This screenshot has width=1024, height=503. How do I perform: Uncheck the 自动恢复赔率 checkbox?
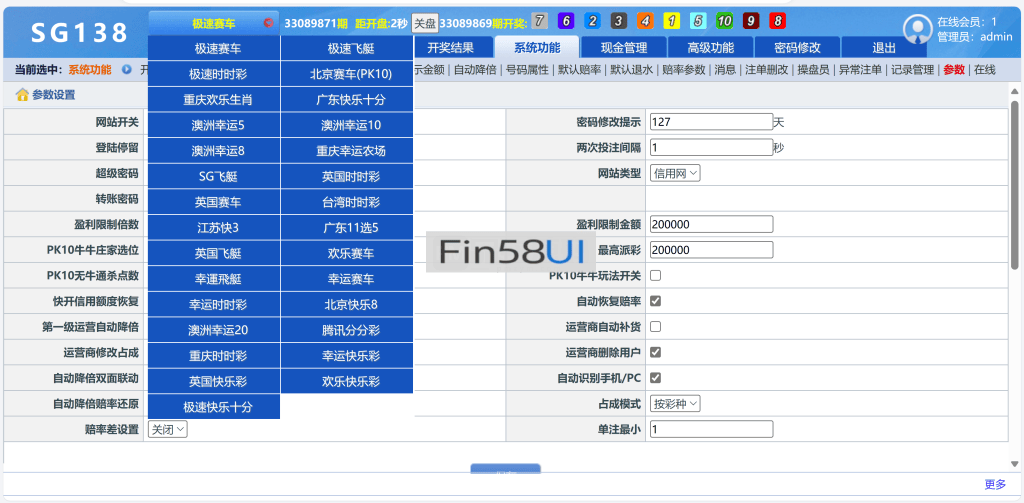(x=656, y=301)
